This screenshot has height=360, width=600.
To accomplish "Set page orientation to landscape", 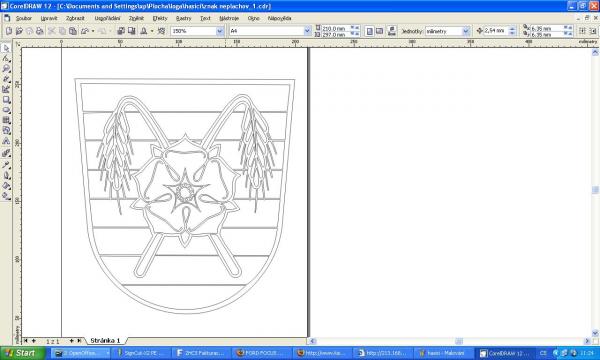I will pyautogui.click(x=379, y=31).
